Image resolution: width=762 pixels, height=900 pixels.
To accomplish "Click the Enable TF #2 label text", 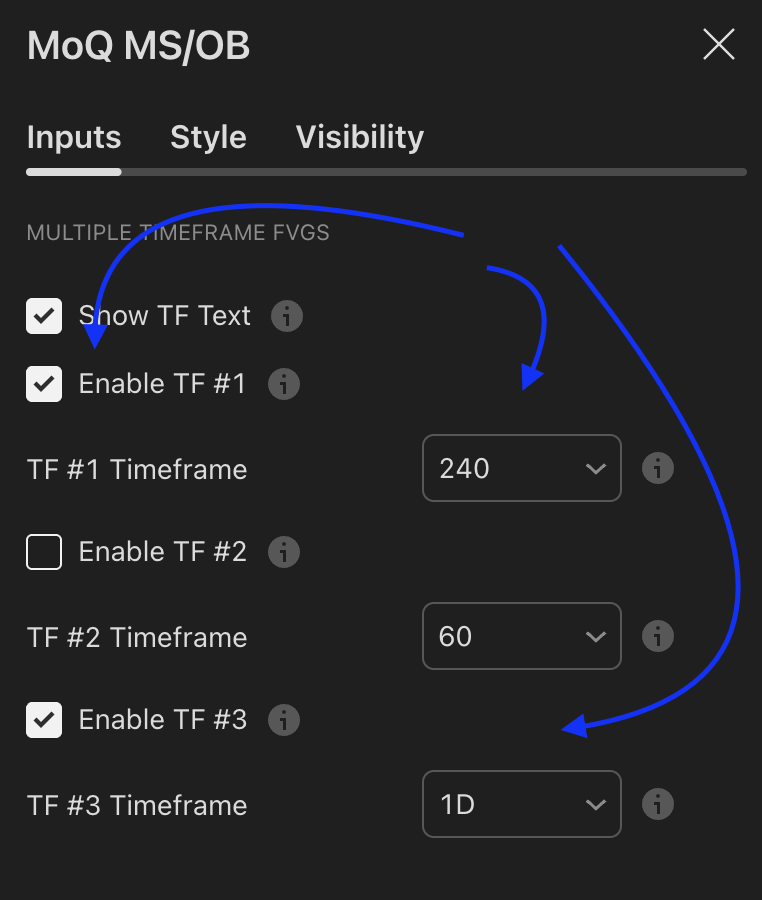I will [162, 552].
